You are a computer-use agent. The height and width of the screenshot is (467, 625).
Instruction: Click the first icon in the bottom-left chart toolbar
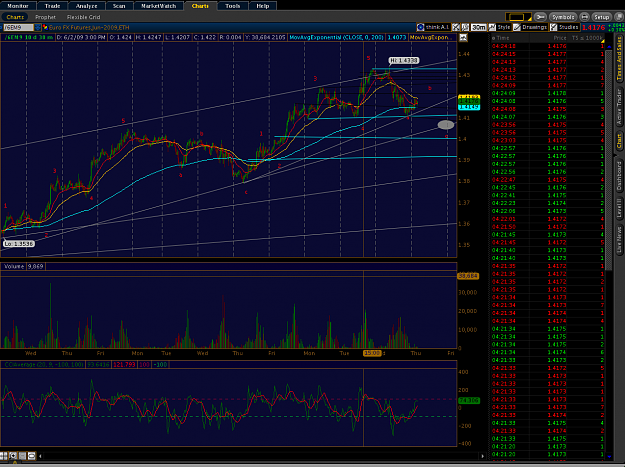4,455
